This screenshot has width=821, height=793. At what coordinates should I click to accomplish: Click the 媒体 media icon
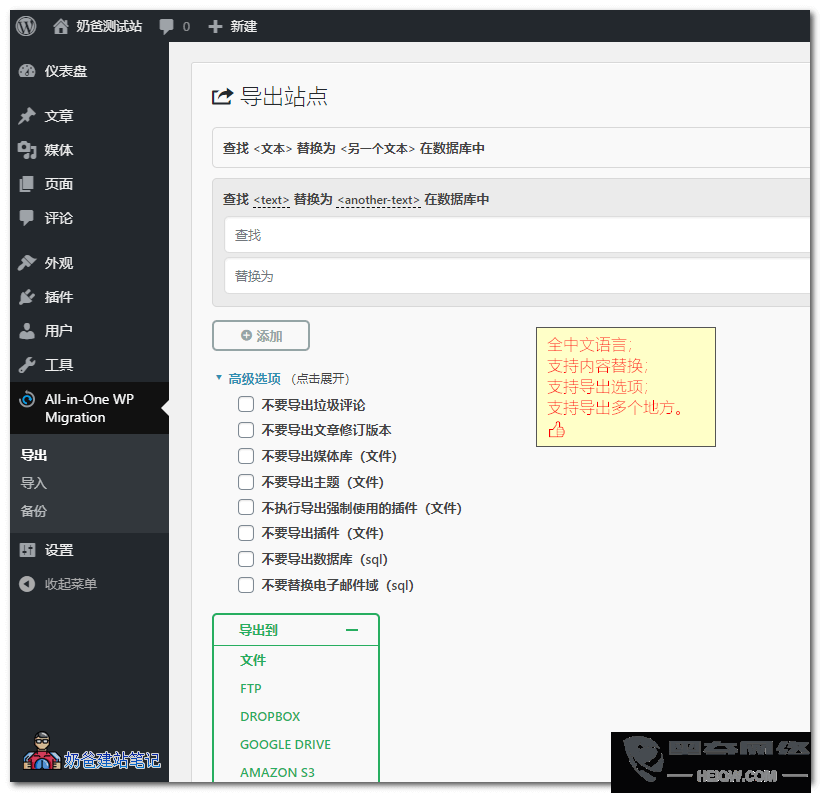27,150
